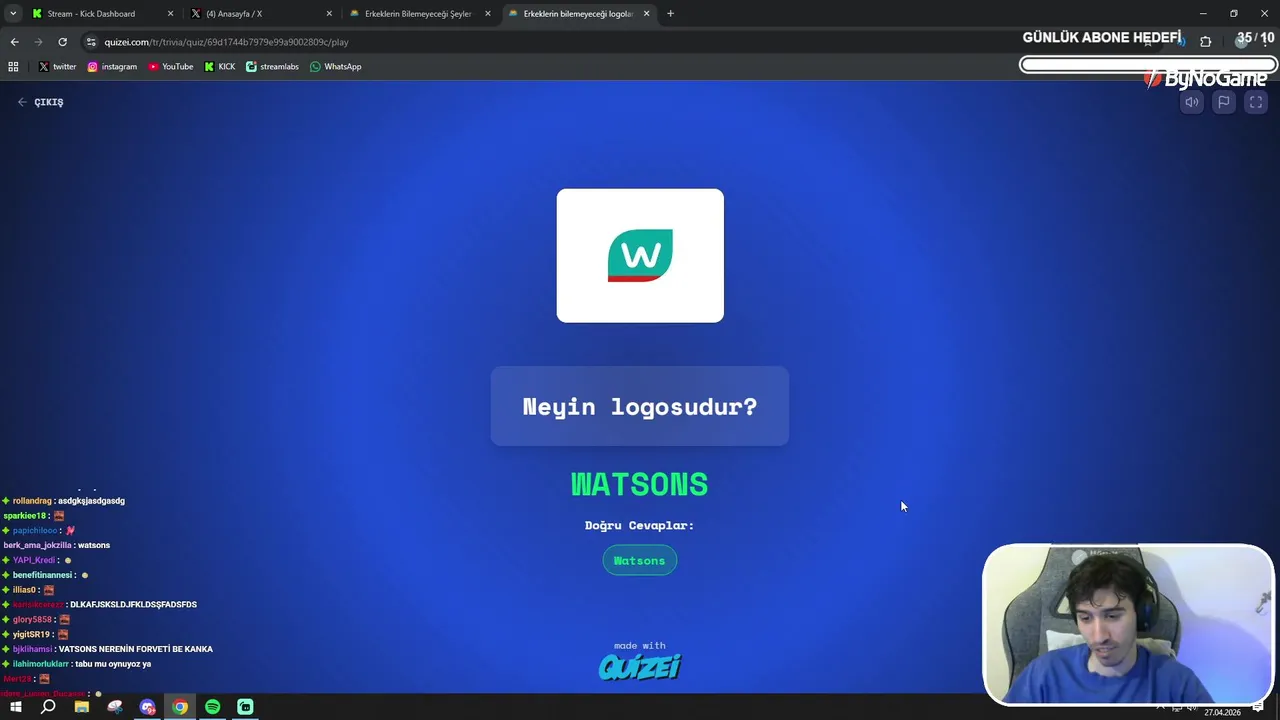Open the KICK bookmark
Screen dimensions: 1280x720
click(220, 67)
